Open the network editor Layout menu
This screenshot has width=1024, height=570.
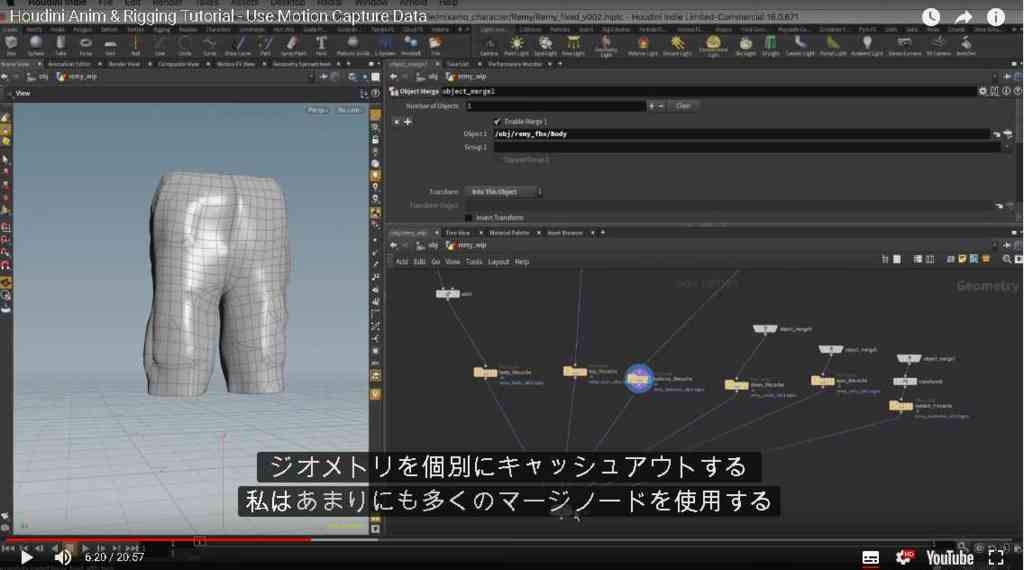pos(498,261)
